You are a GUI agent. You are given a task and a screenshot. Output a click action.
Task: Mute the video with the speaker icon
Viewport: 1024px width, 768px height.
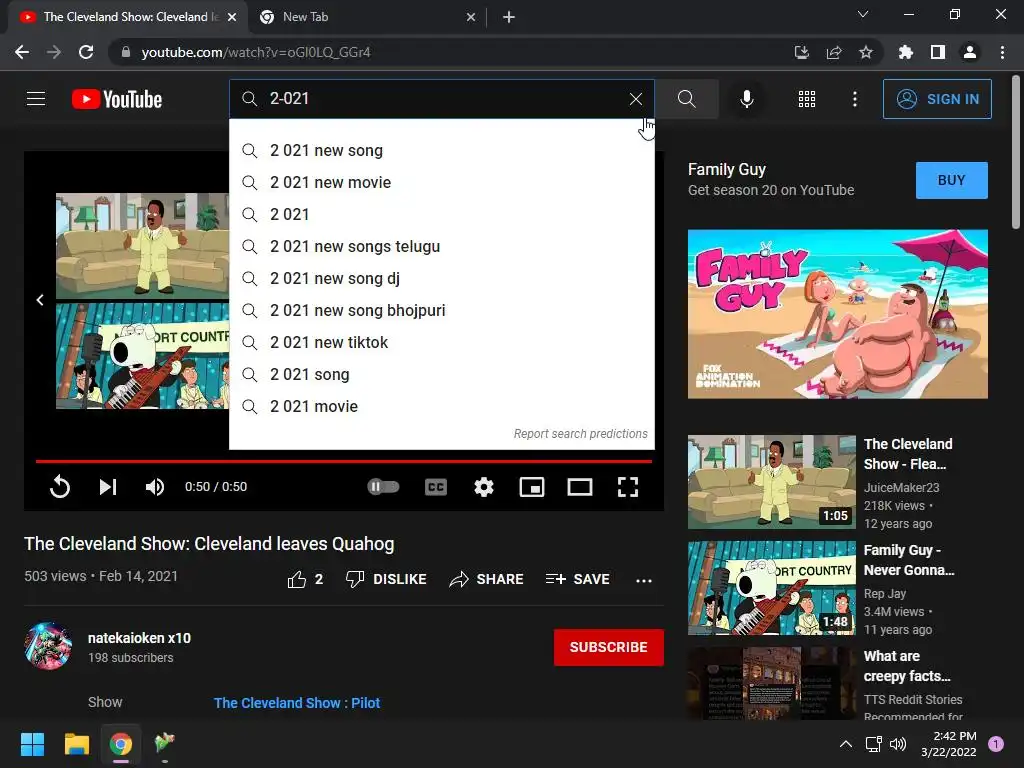click(155, 487)
